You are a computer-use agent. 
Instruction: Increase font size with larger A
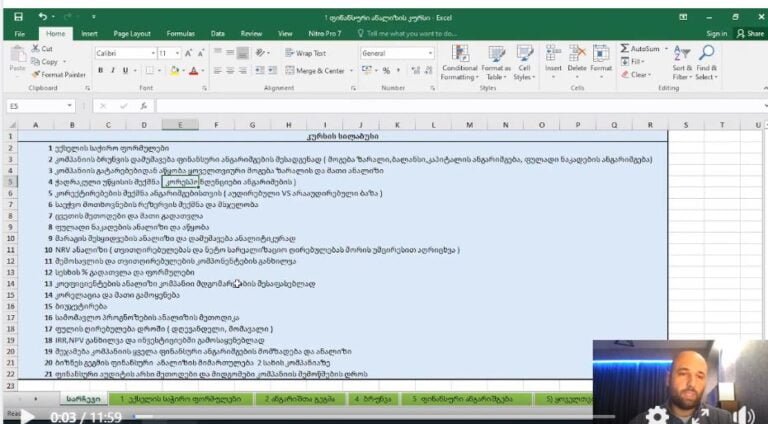[x=189, y=53]
